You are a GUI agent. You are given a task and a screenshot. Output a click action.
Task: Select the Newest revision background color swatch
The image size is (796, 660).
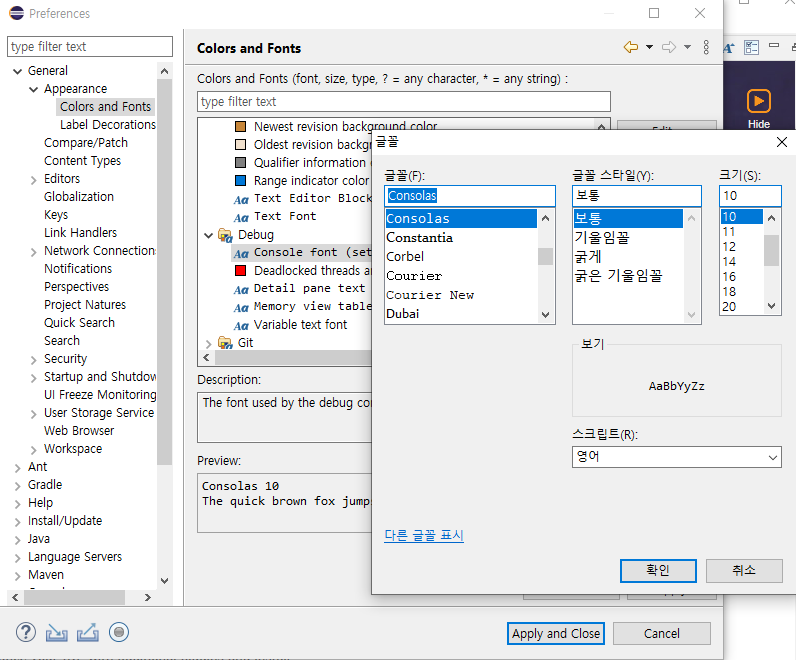[x=241, y=126]
